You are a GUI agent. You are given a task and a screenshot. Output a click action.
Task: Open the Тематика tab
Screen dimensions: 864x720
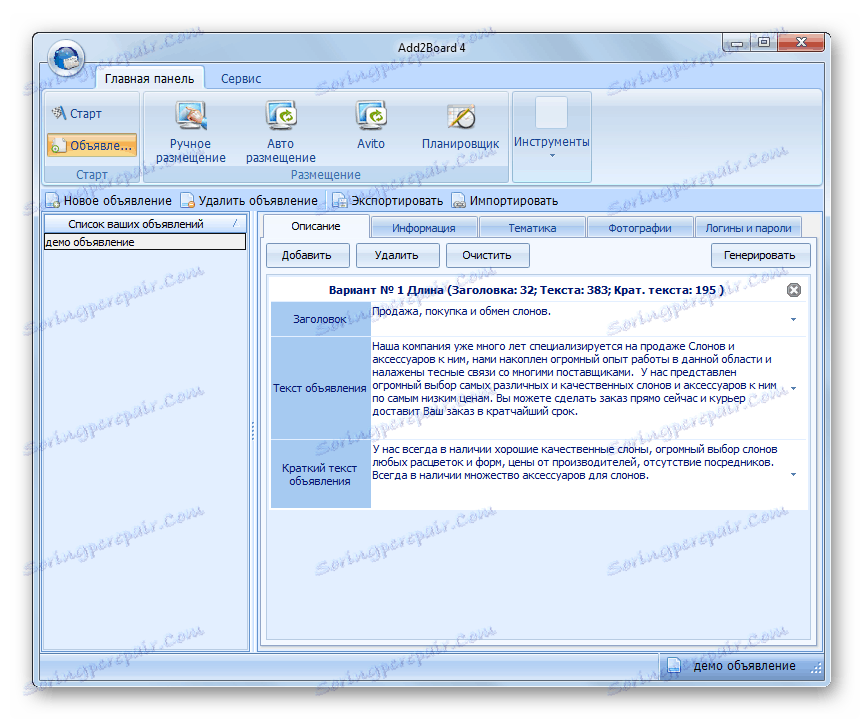click(x=532, y=228)
